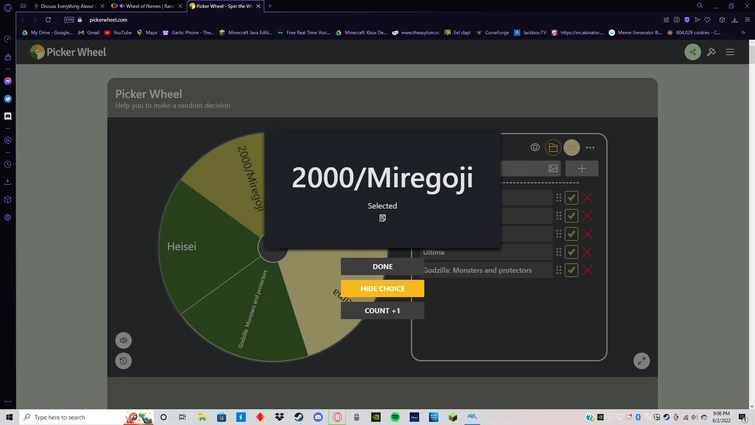Click the DONE button in the result popup
The height and width of the screenshot is (425, 755).
pyautogui.click(x=382, y=266)
